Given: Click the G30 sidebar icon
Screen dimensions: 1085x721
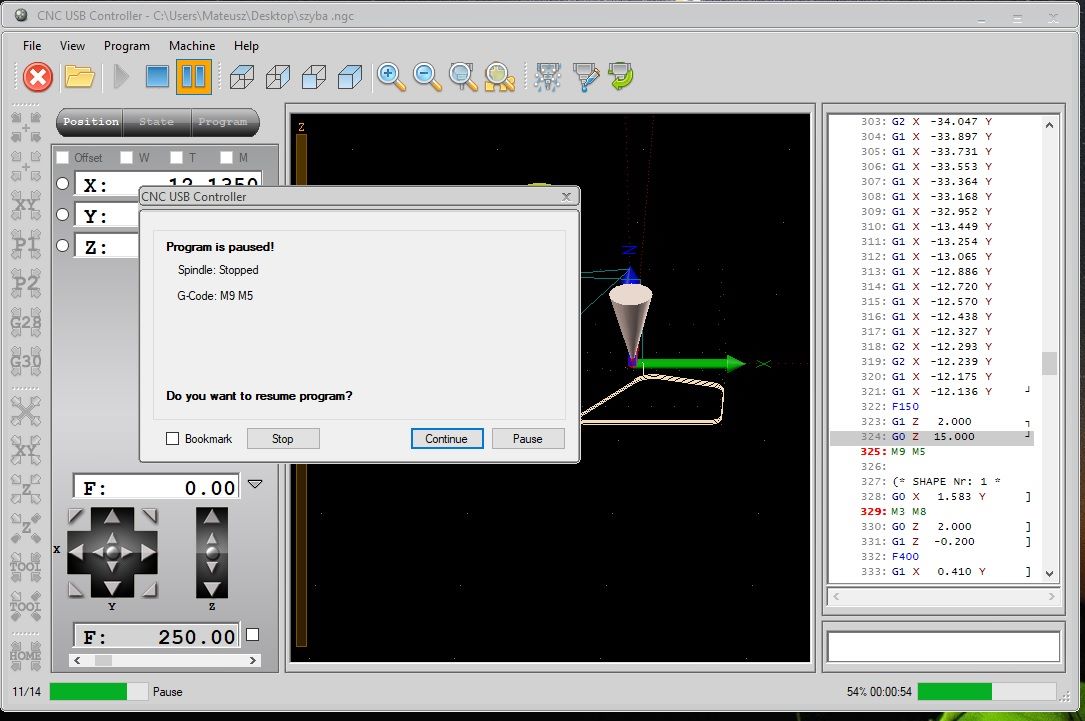Looking at the screenshot, I should (x=26, y=361).
